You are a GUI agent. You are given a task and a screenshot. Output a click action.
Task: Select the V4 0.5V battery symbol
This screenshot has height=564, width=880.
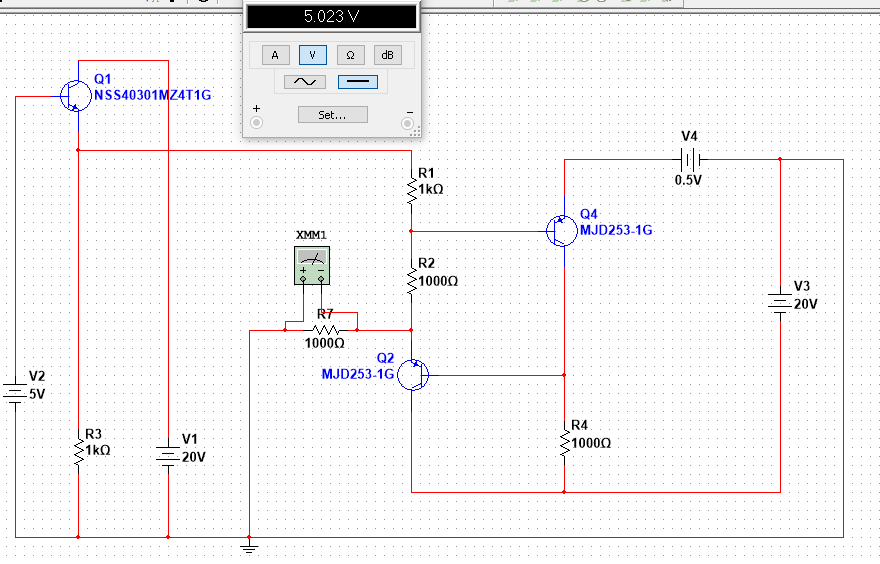pos(689,159)
